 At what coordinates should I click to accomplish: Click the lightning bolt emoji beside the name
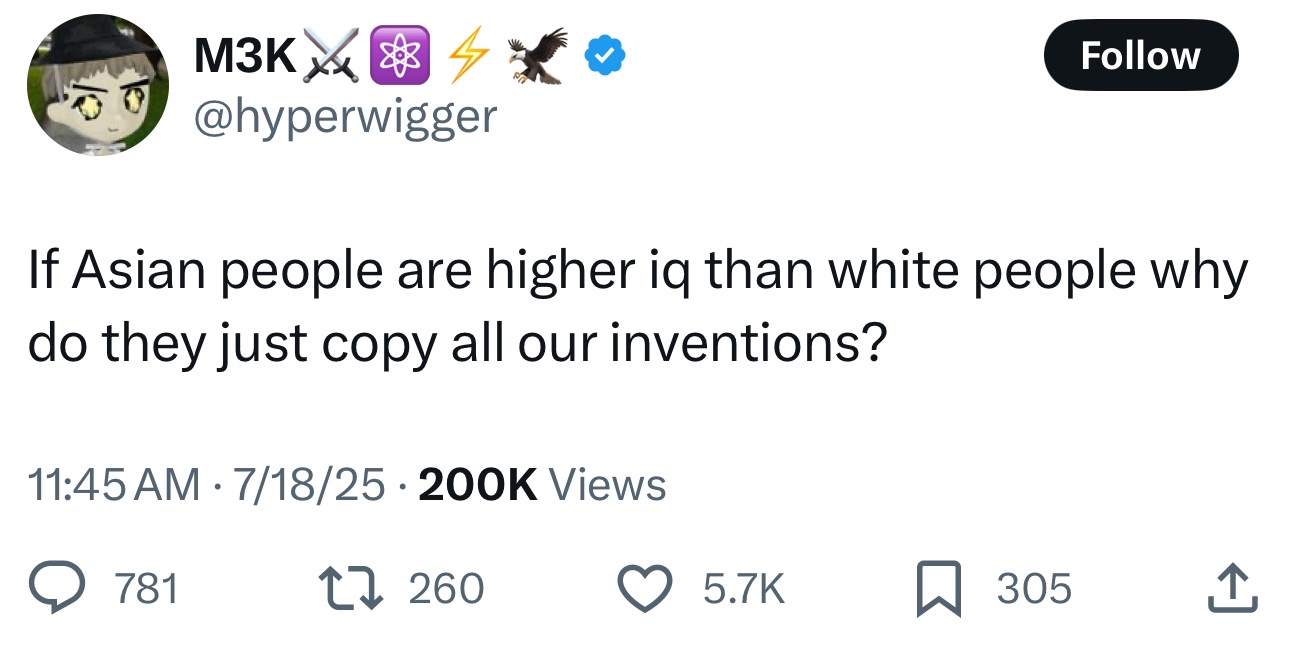click(462, 58)
